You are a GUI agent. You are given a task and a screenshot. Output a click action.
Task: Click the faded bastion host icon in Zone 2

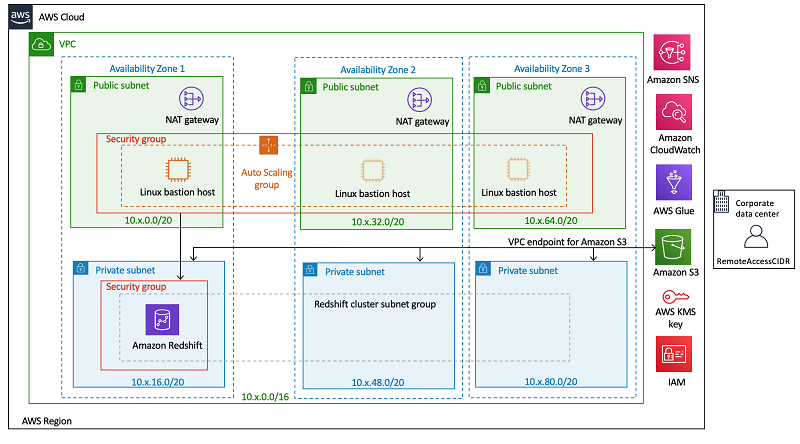tap(373, 170)
